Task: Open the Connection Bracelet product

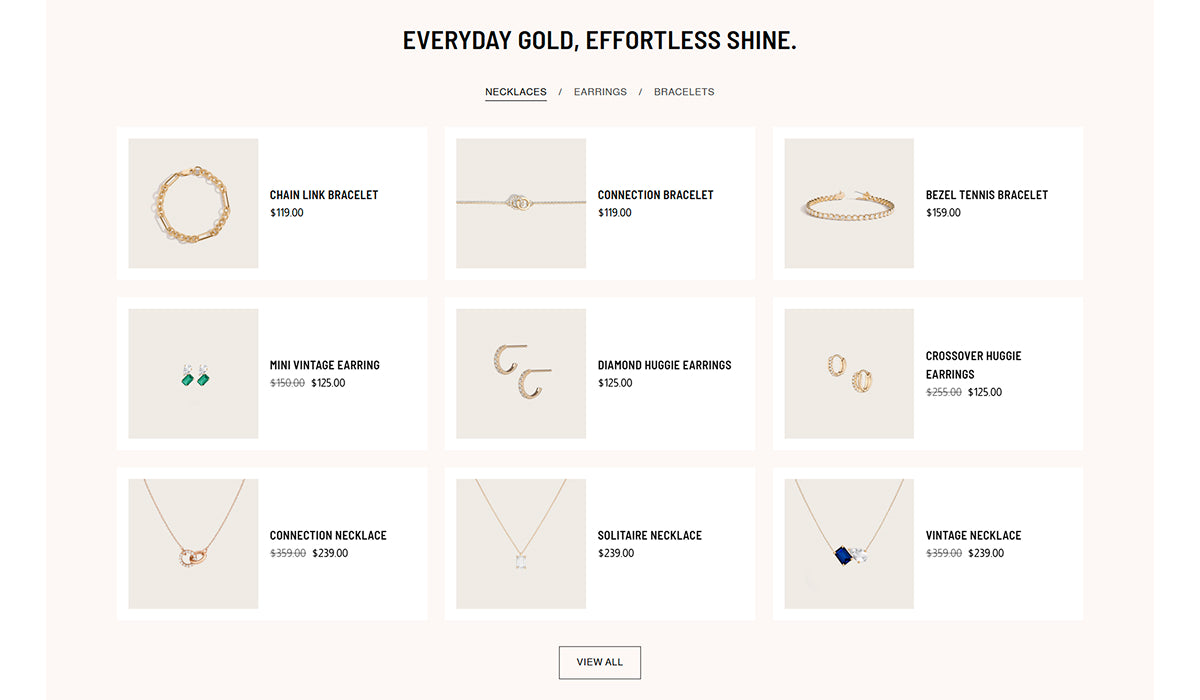Action: (655, 195)
